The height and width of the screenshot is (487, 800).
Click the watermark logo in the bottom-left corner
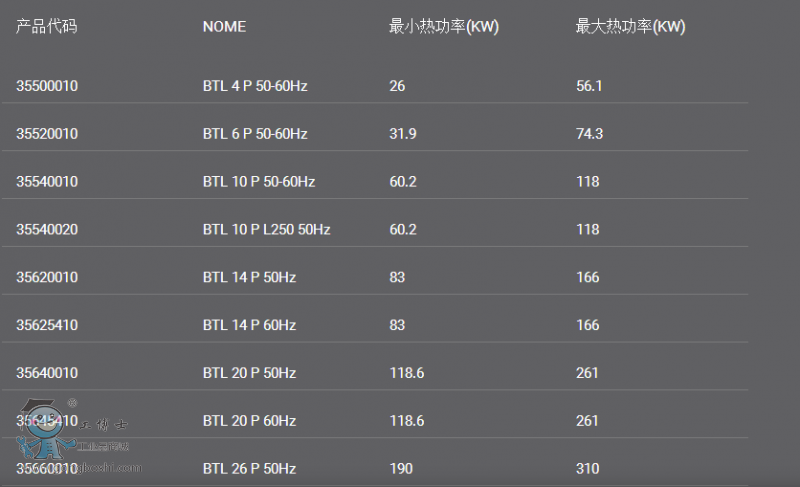click(x=75, y=435)
